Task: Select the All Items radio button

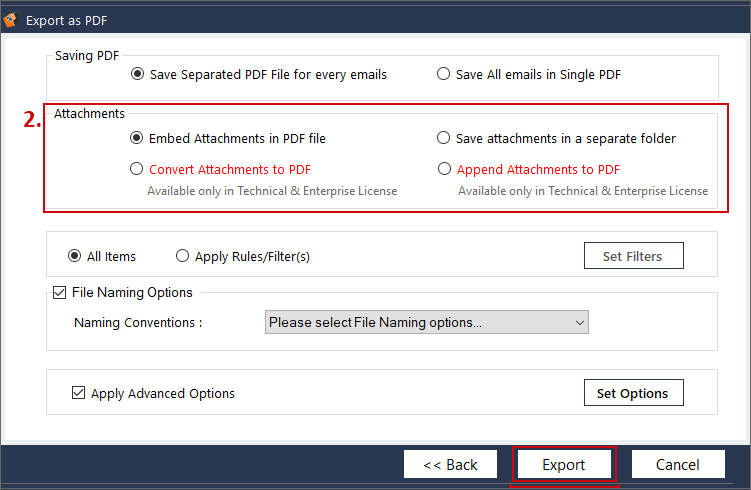Action: (75, 256)
